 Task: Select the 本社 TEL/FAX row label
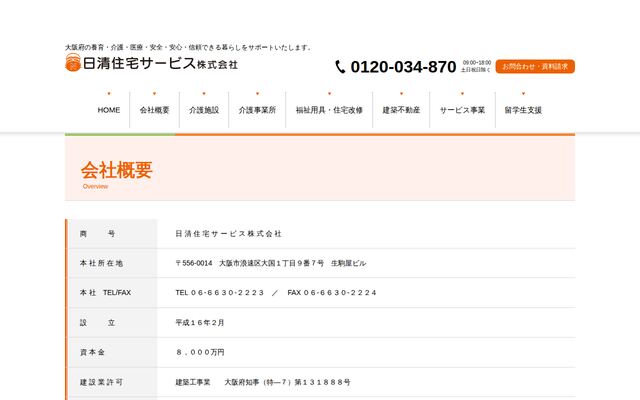pyautogui.click(x=105, y=293)
